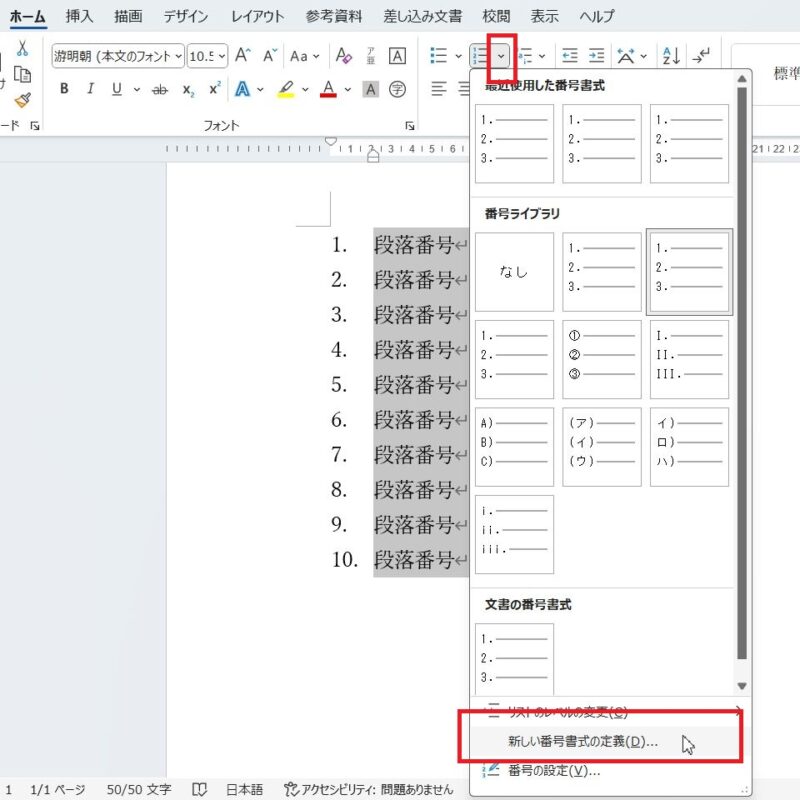Apply subscript formatting
Viewport: 800px width, 800px height.
pos(188,90)
